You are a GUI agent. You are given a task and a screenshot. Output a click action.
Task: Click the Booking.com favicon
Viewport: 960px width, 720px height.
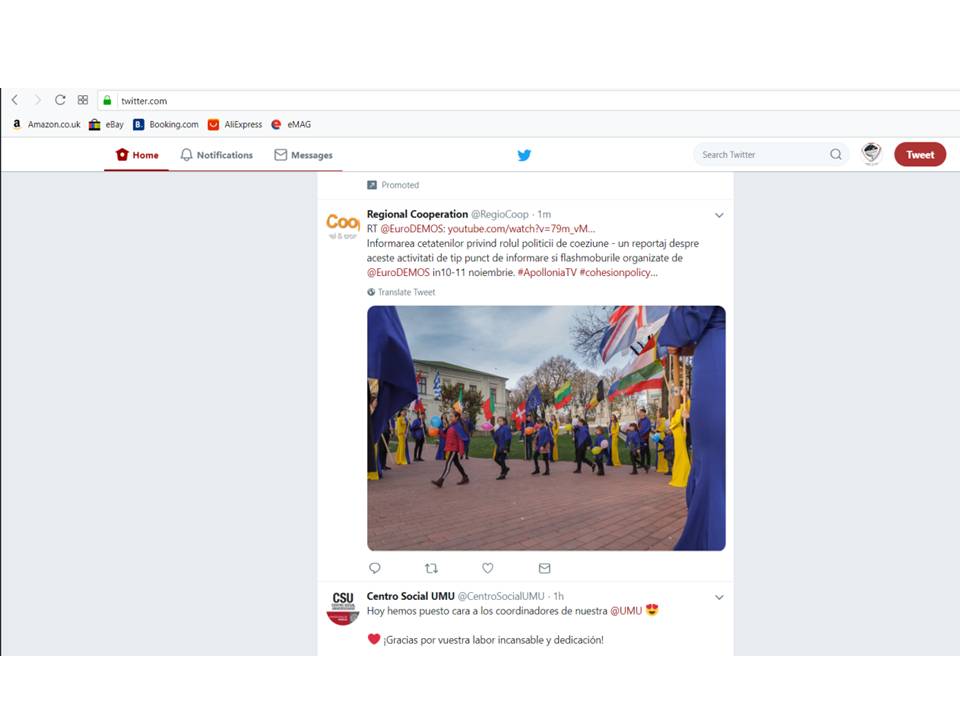138,124
